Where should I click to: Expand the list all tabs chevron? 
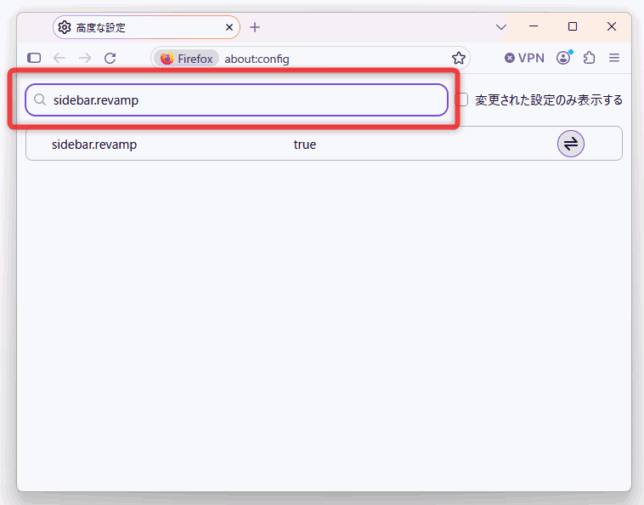coord(501,28)
